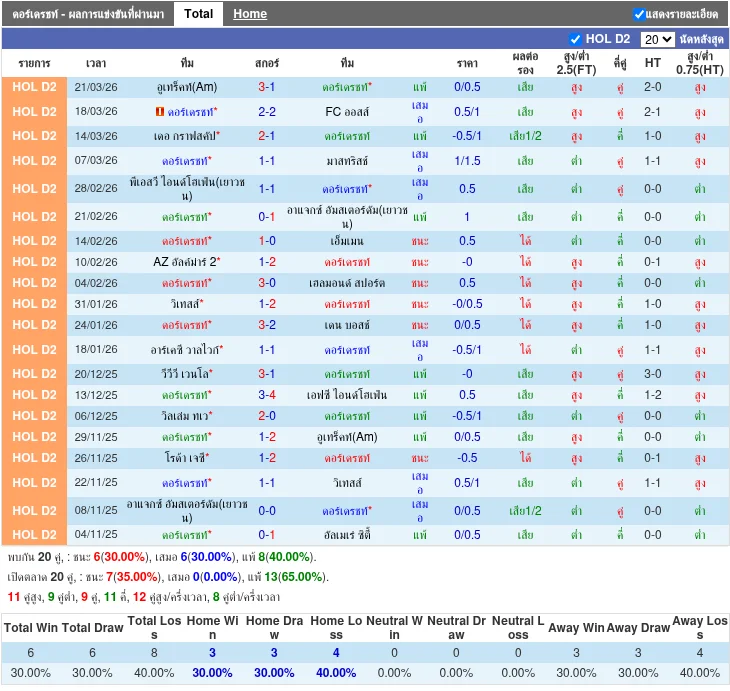Click the อัลเมเร่ ซิตี้ team name
The height and width of the screenshot is (691, 730).
(x=347, y=535)
